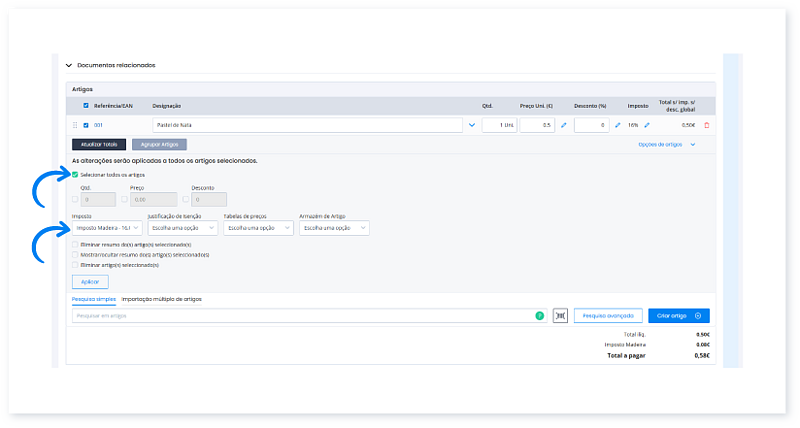The height and width of the screenshot is (428, 800).
Task: Open the Justificação de isenção dropdown
Action: coord(181,228)
